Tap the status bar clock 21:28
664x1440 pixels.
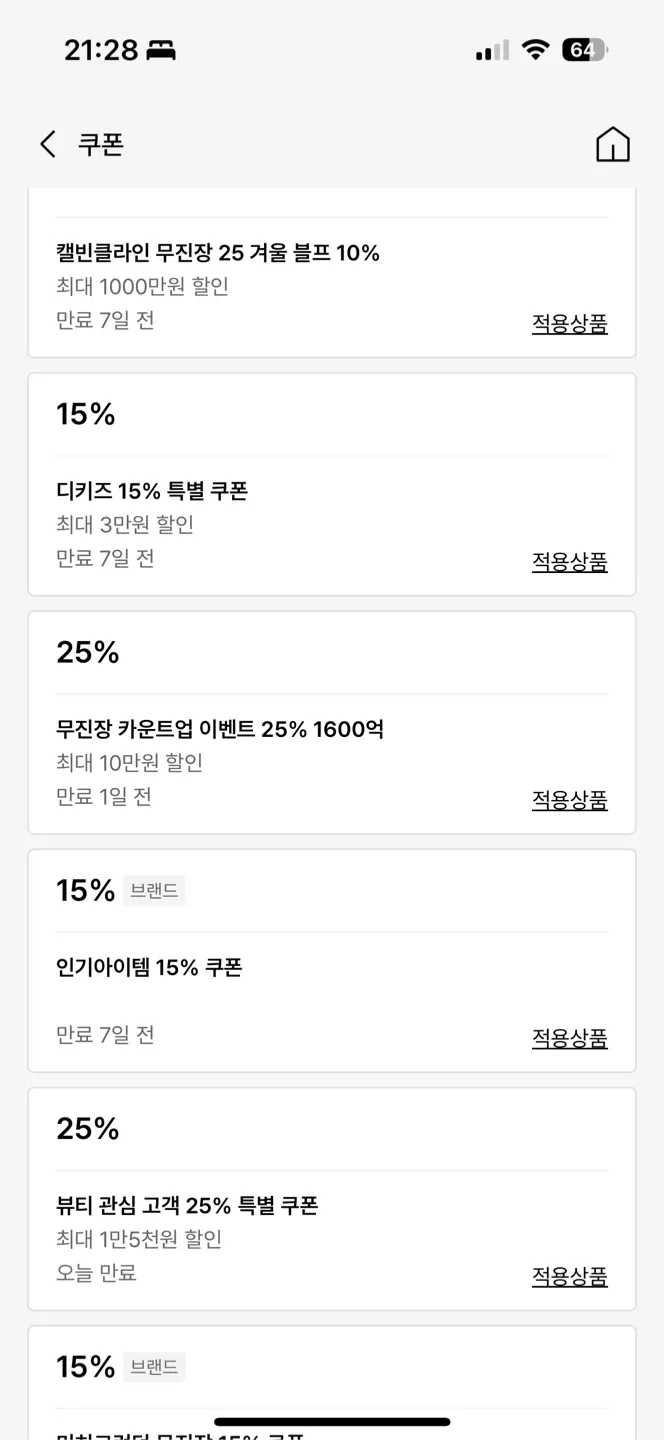(100, 50)
